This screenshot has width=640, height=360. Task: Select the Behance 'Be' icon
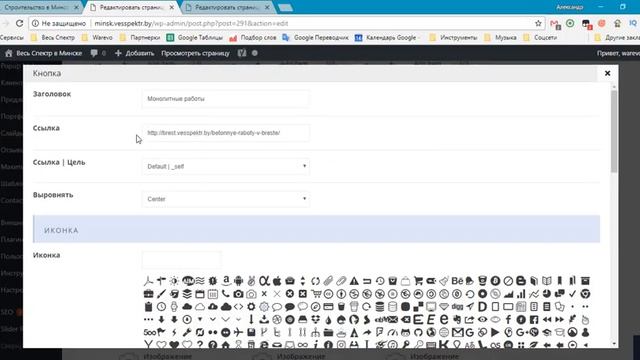(x=458, y=281)
